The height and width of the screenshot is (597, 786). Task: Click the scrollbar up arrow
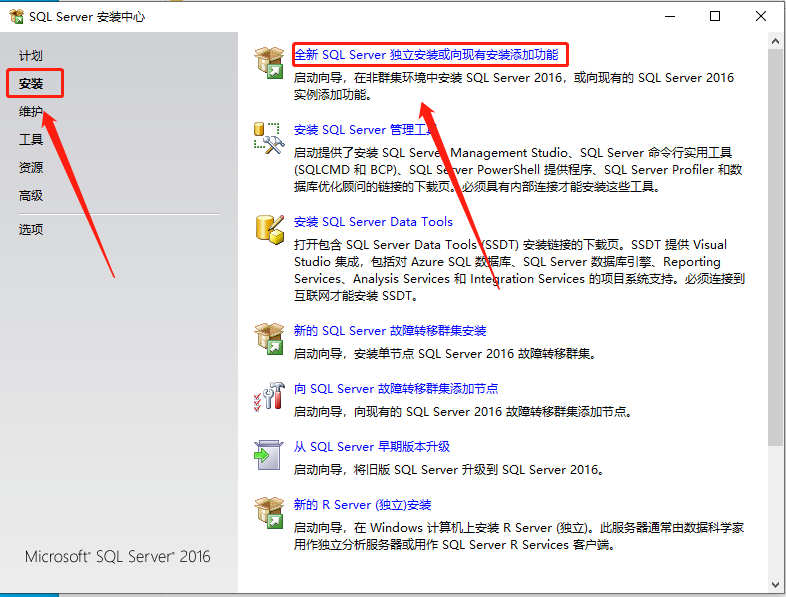pyautogui.click(x=775, y=42)
